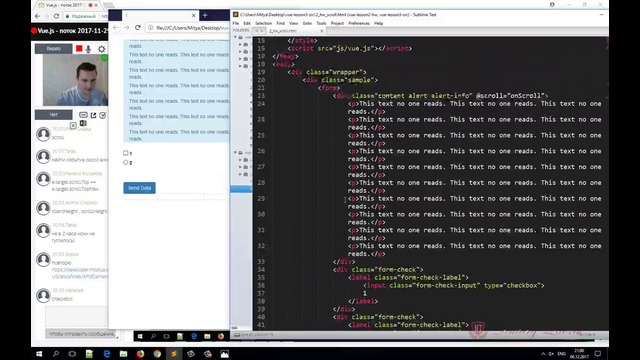The height and width of the screenshot is (360, 640).
Task: Click Sublime tab scroll left arrow
Action: tap(257, 31)
